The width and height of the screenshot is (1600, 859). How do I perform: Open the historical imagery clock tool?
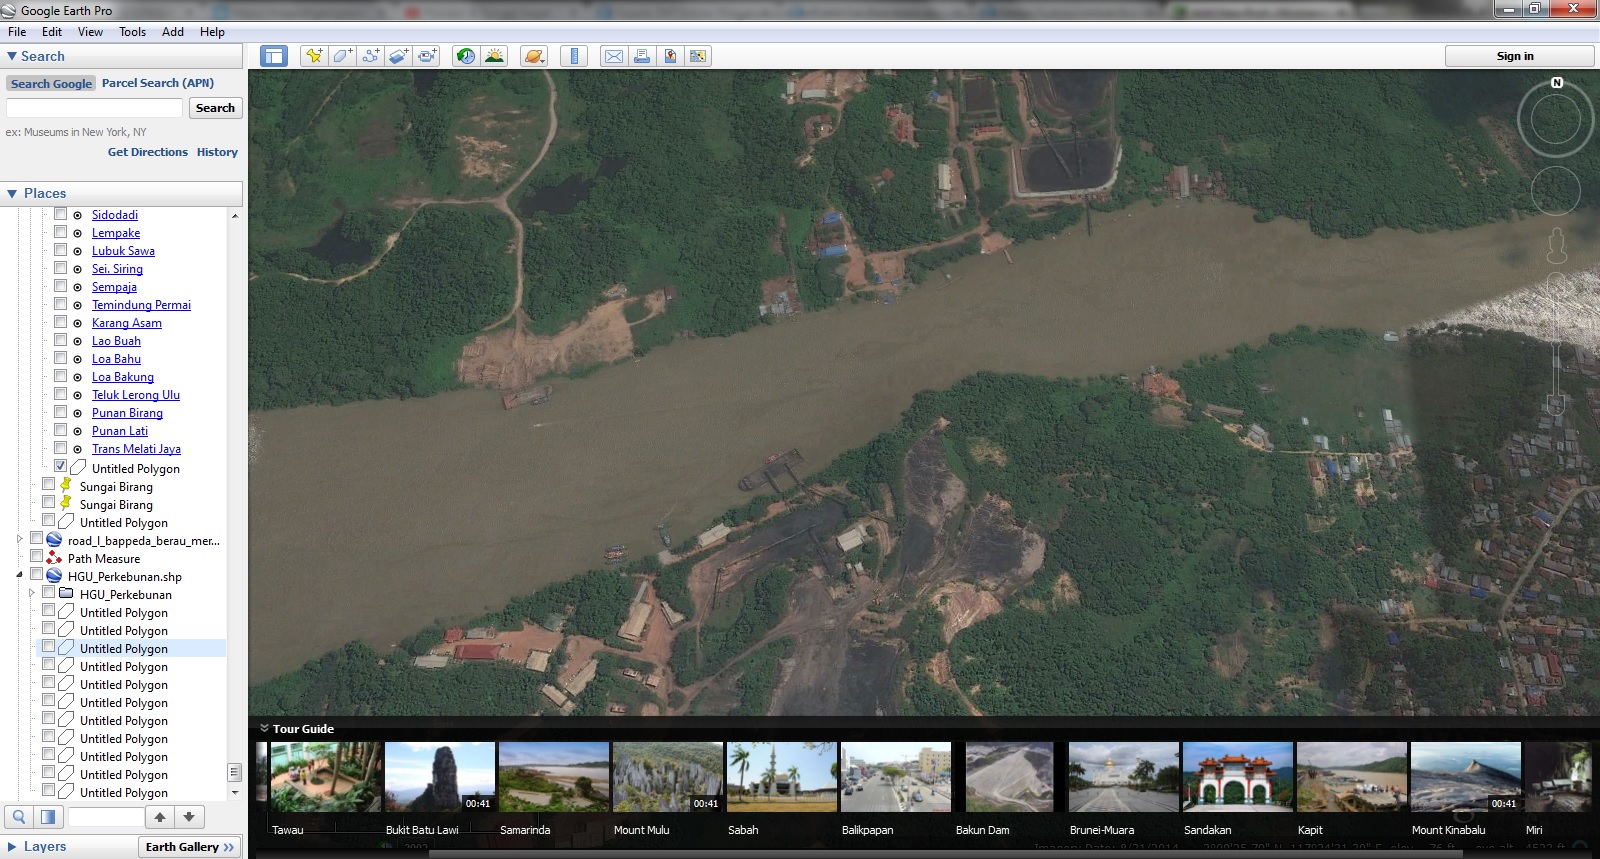click(x=465, y=56)
